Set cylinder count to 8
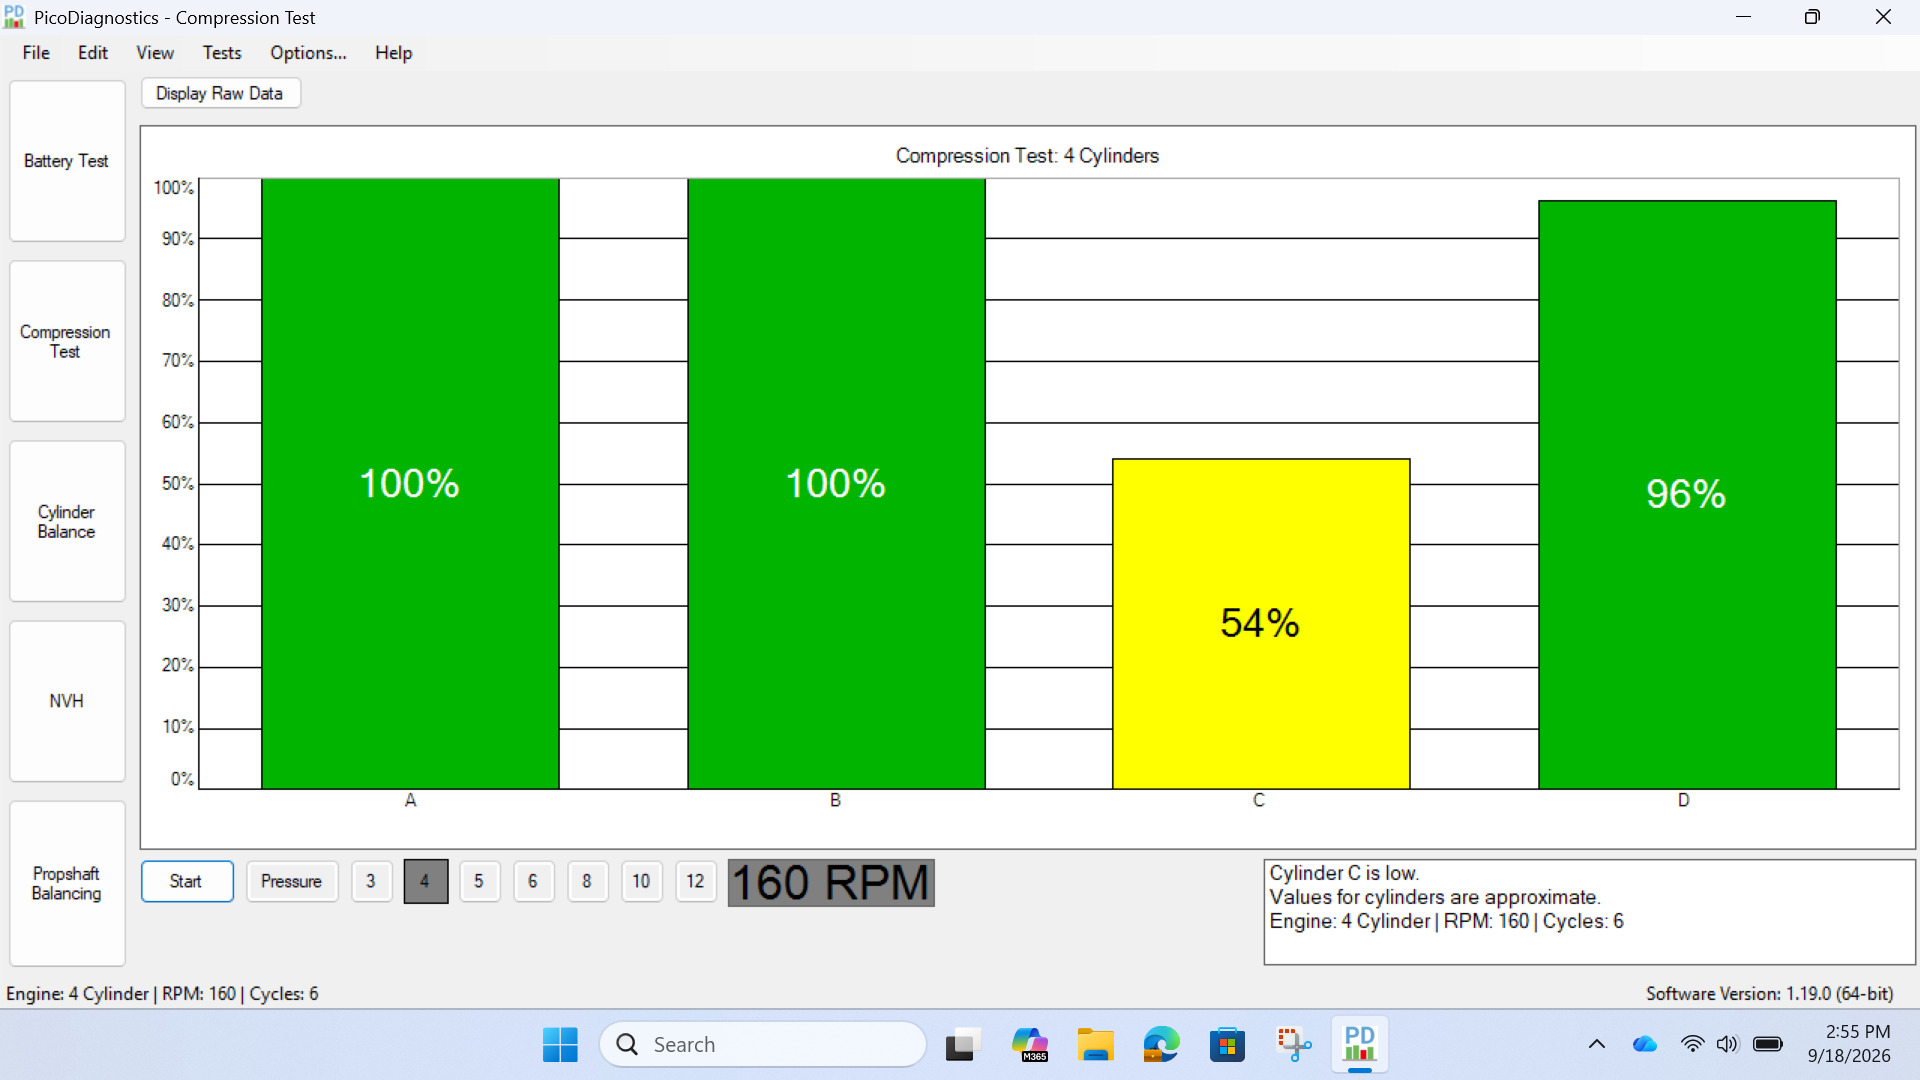This screenshot has height=1080, width=1920. point(587,881)
